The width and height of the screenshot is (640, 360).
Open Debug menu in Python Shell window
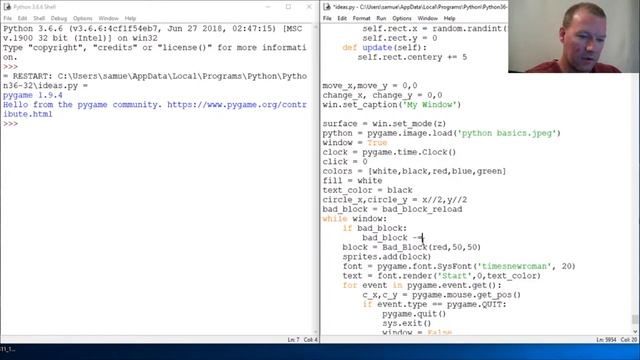pyautogui.click(x=58, y=18)
